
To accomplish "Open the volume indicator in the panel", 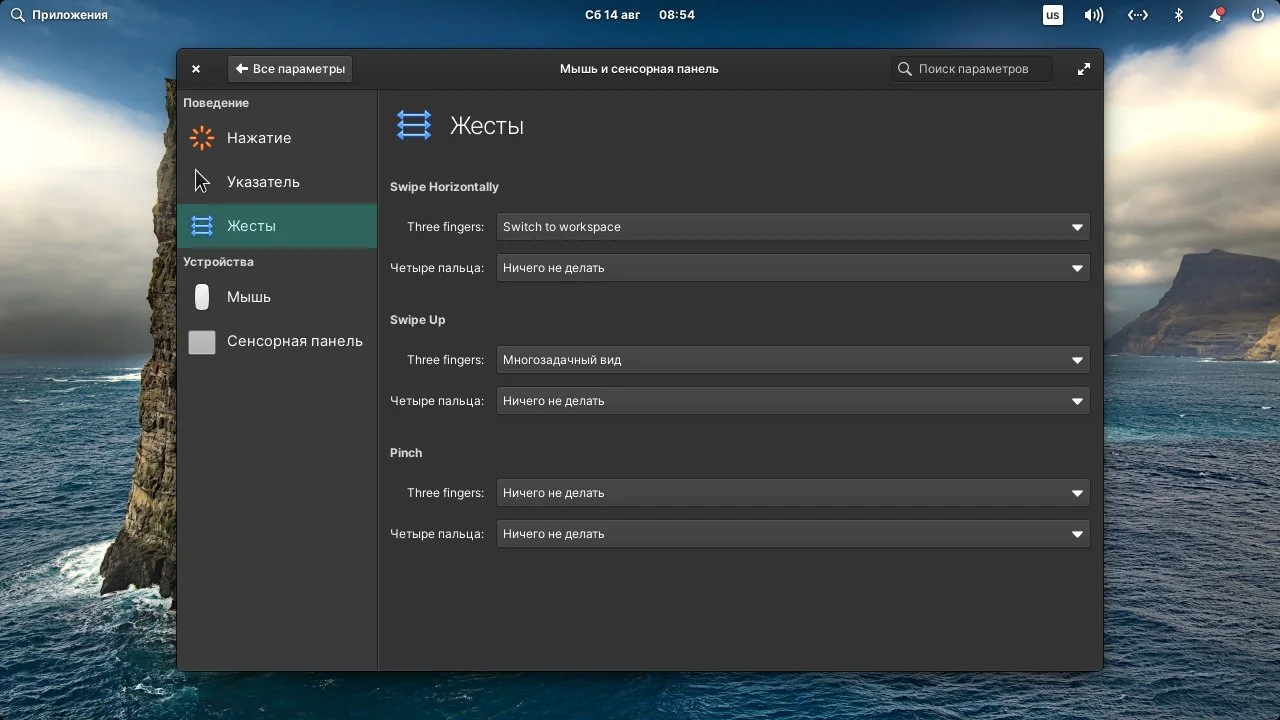I will pyautogui.click(x=1093, y=14).
